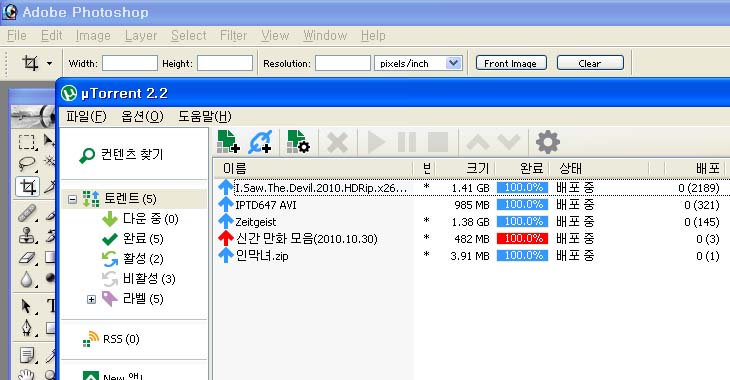
Task: Click the Pause torrent icon
Action: pyautogui.click(x=407, y=142)
